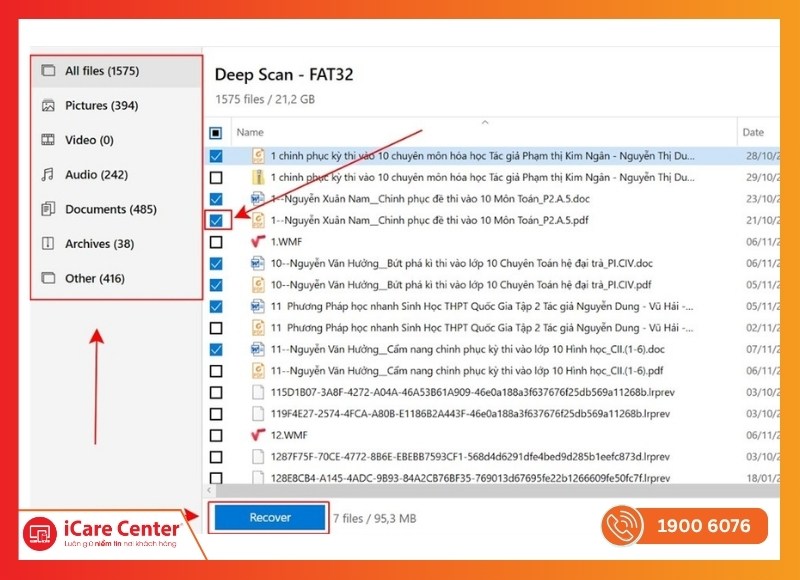800x580 pixels.
Task: Click the Pictures category icon in sidebar
Action: click(x=47, y=106)
